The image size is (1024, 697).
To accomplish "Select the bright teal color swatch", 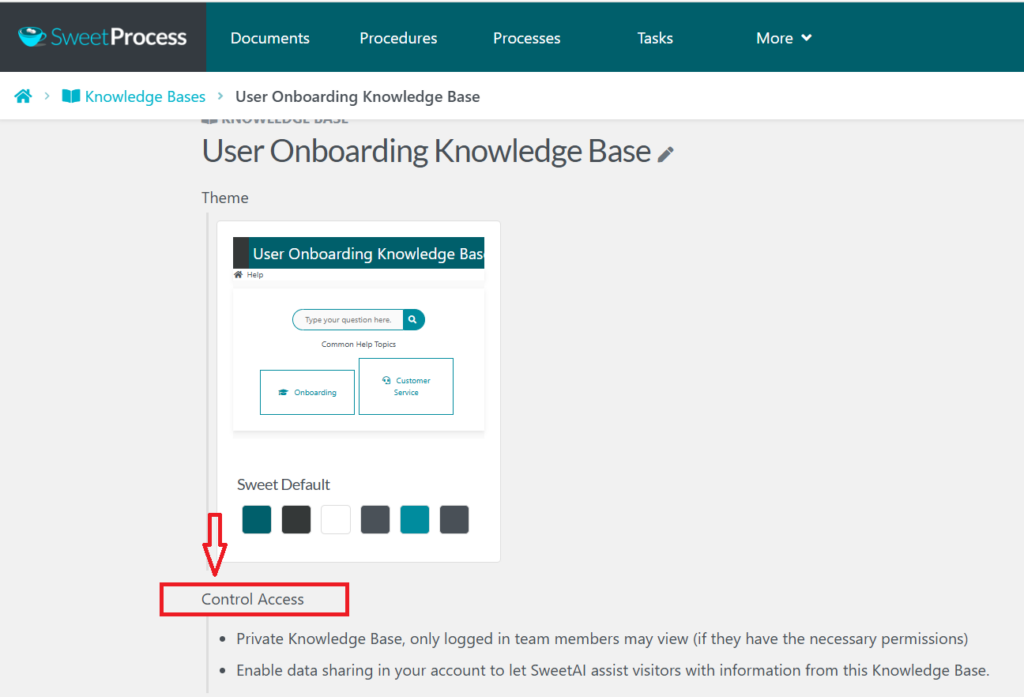I will pos(415,519).
